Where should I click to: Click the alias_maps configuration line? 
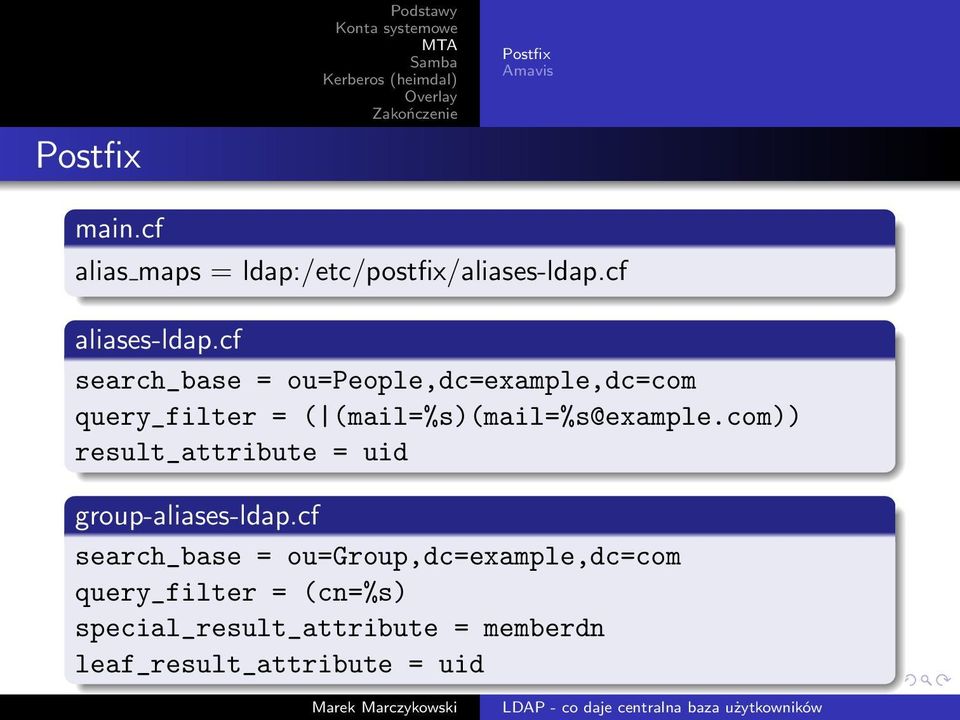point(351,272)
